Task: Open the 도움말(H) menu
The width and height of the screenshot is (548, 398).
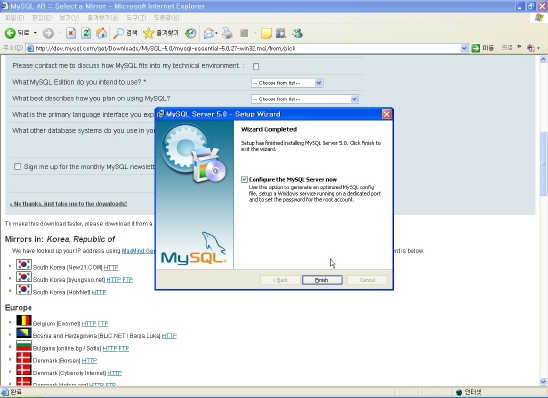Action: coord(167,17)
